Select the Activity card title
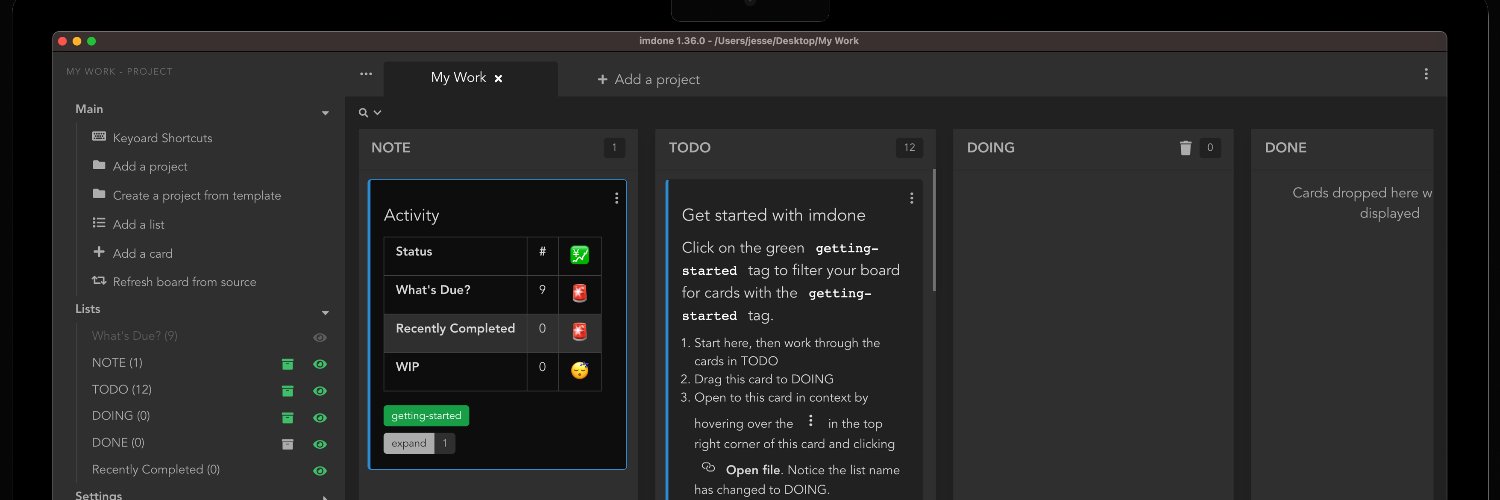The image size is (1500, 500). point(411,215)
